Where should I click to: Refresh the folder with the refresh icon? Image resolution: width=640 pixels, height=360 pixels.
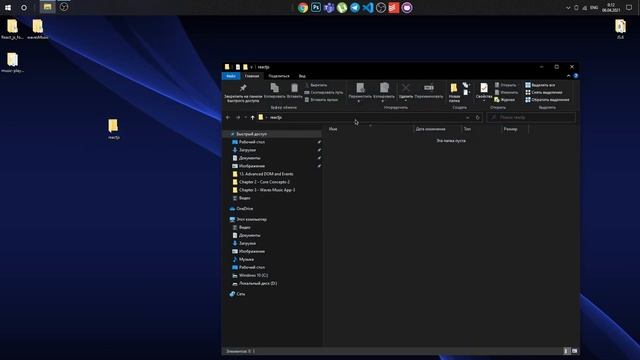(478, 118)
